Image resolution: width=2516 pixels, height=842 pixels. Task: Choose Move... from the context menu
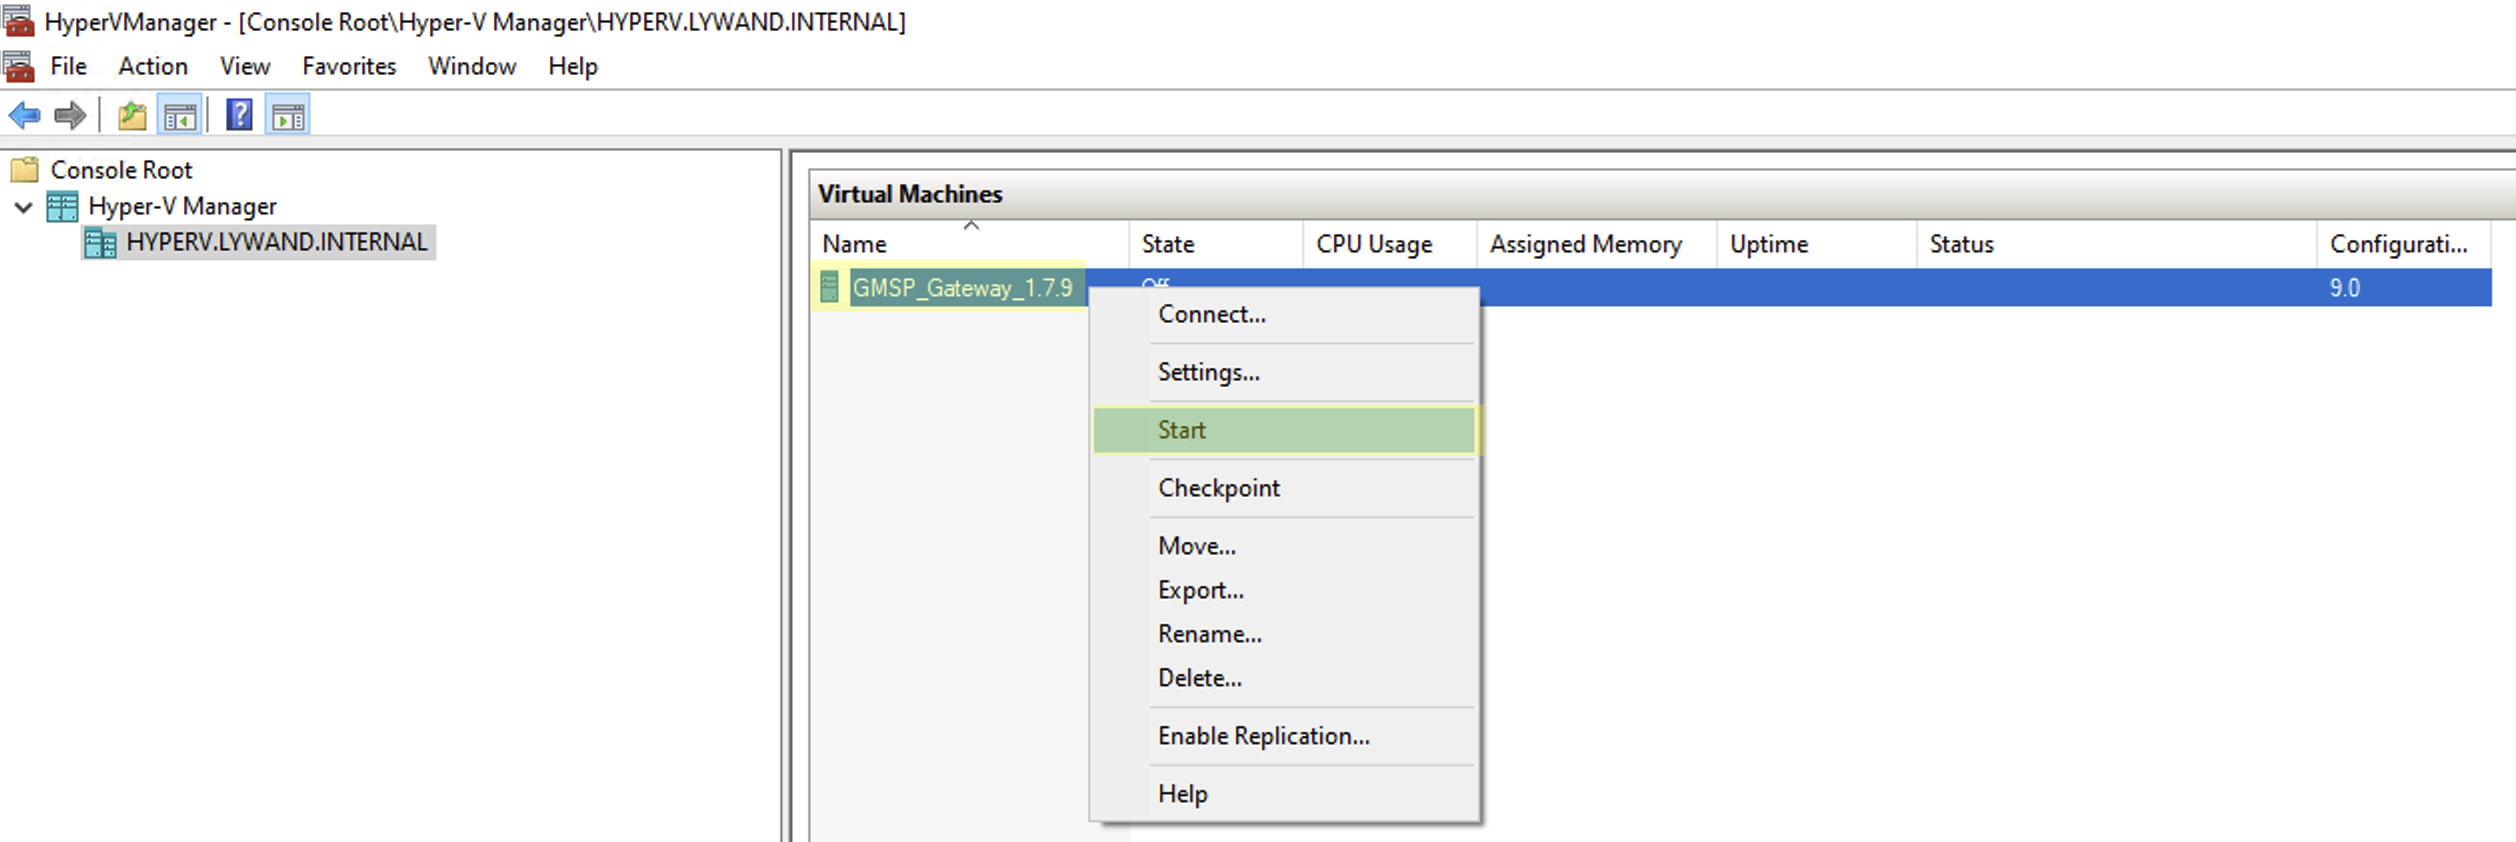pos(1285,546)
